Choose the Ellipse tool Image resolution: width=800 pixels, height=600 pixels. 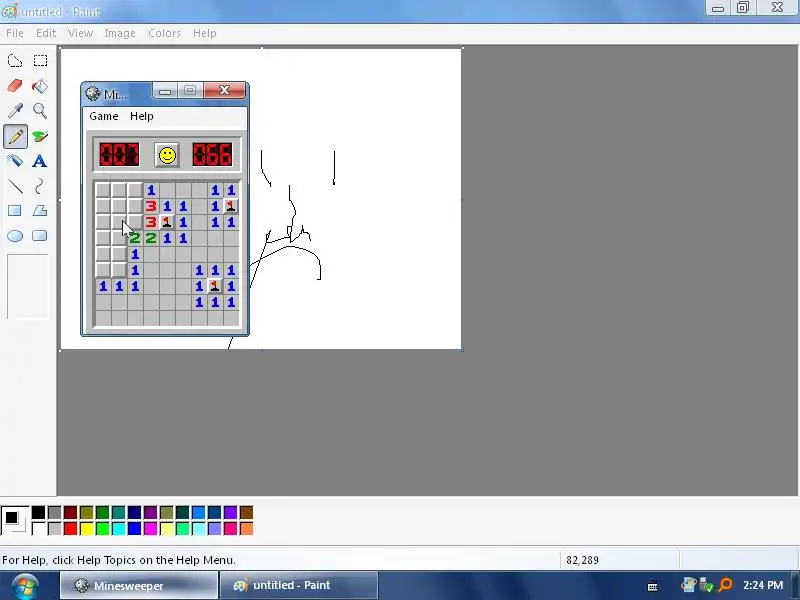(x=15, y=236)
